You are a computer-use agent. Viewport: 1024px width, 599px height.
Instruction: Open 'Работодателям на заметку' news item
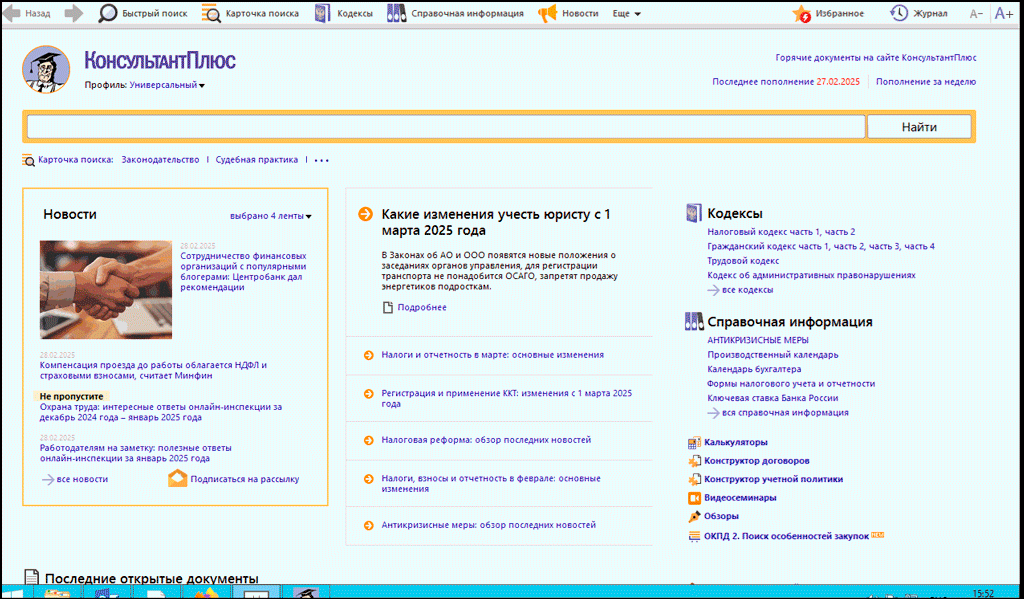[136, 453]
